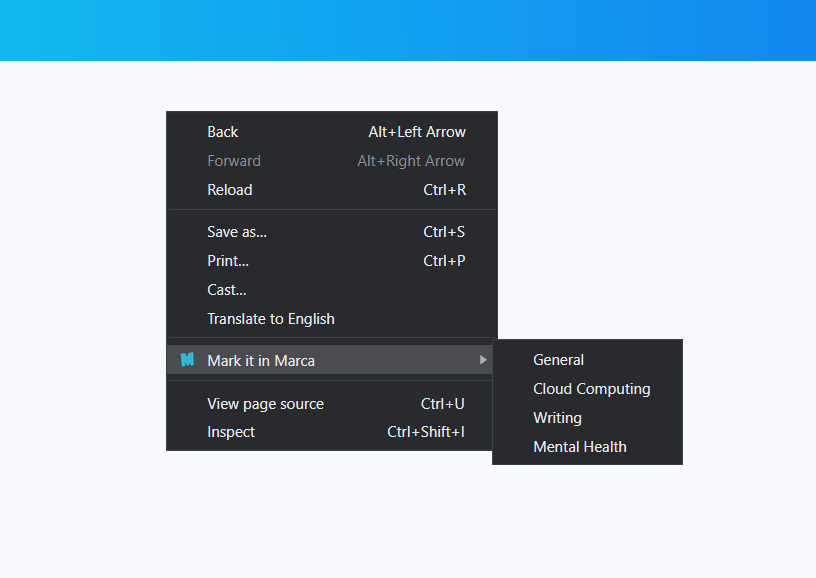The image size is (816, 578).
Task: Pick the General category in submenu
Action: (x=587, y=360)
